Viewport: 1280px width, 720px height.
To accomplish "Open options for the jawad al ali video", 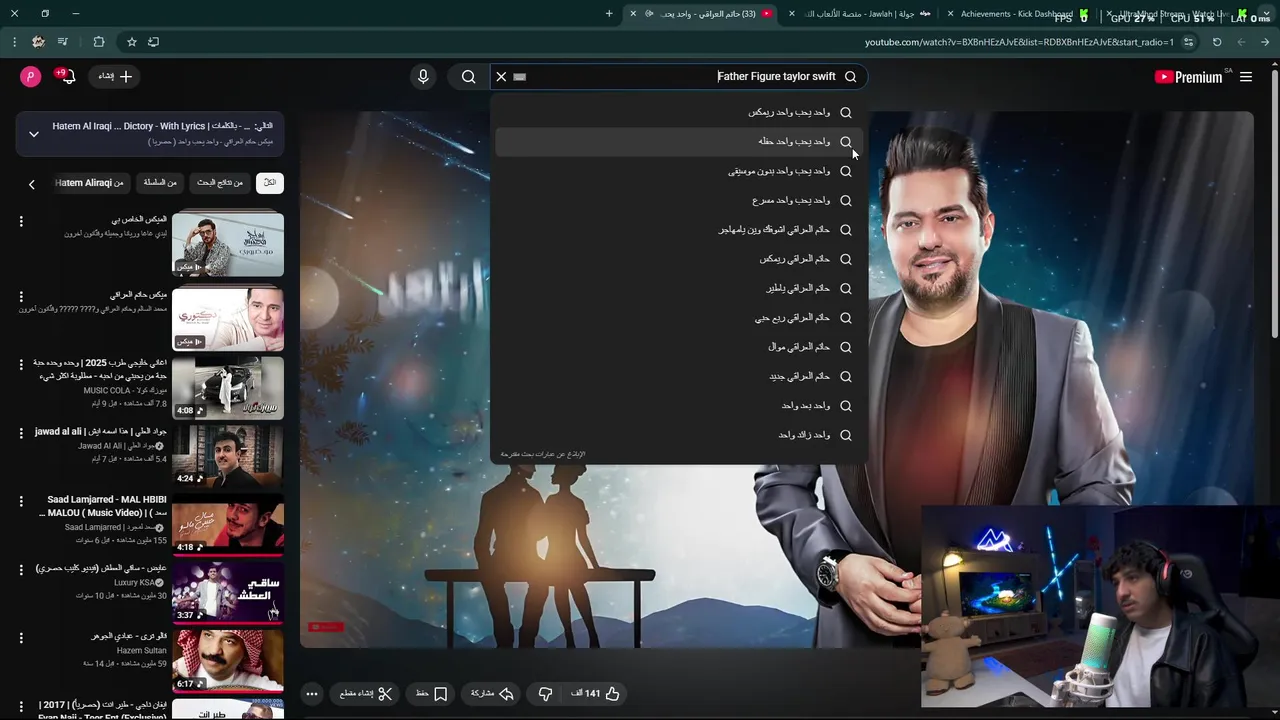I will tap(21, 433).
